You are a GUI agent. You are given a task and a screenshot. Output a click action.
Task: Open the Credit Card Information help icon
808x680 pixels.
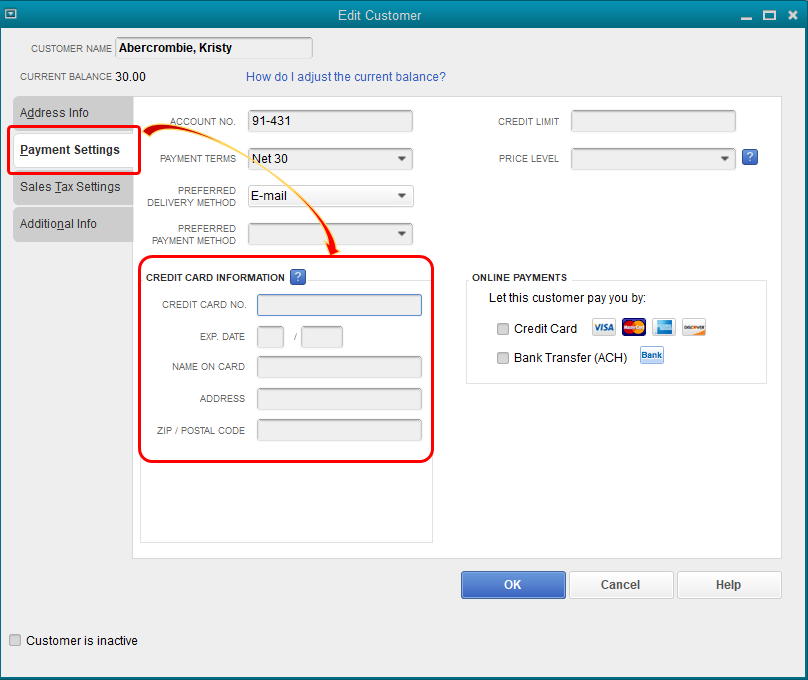[298, 277]
